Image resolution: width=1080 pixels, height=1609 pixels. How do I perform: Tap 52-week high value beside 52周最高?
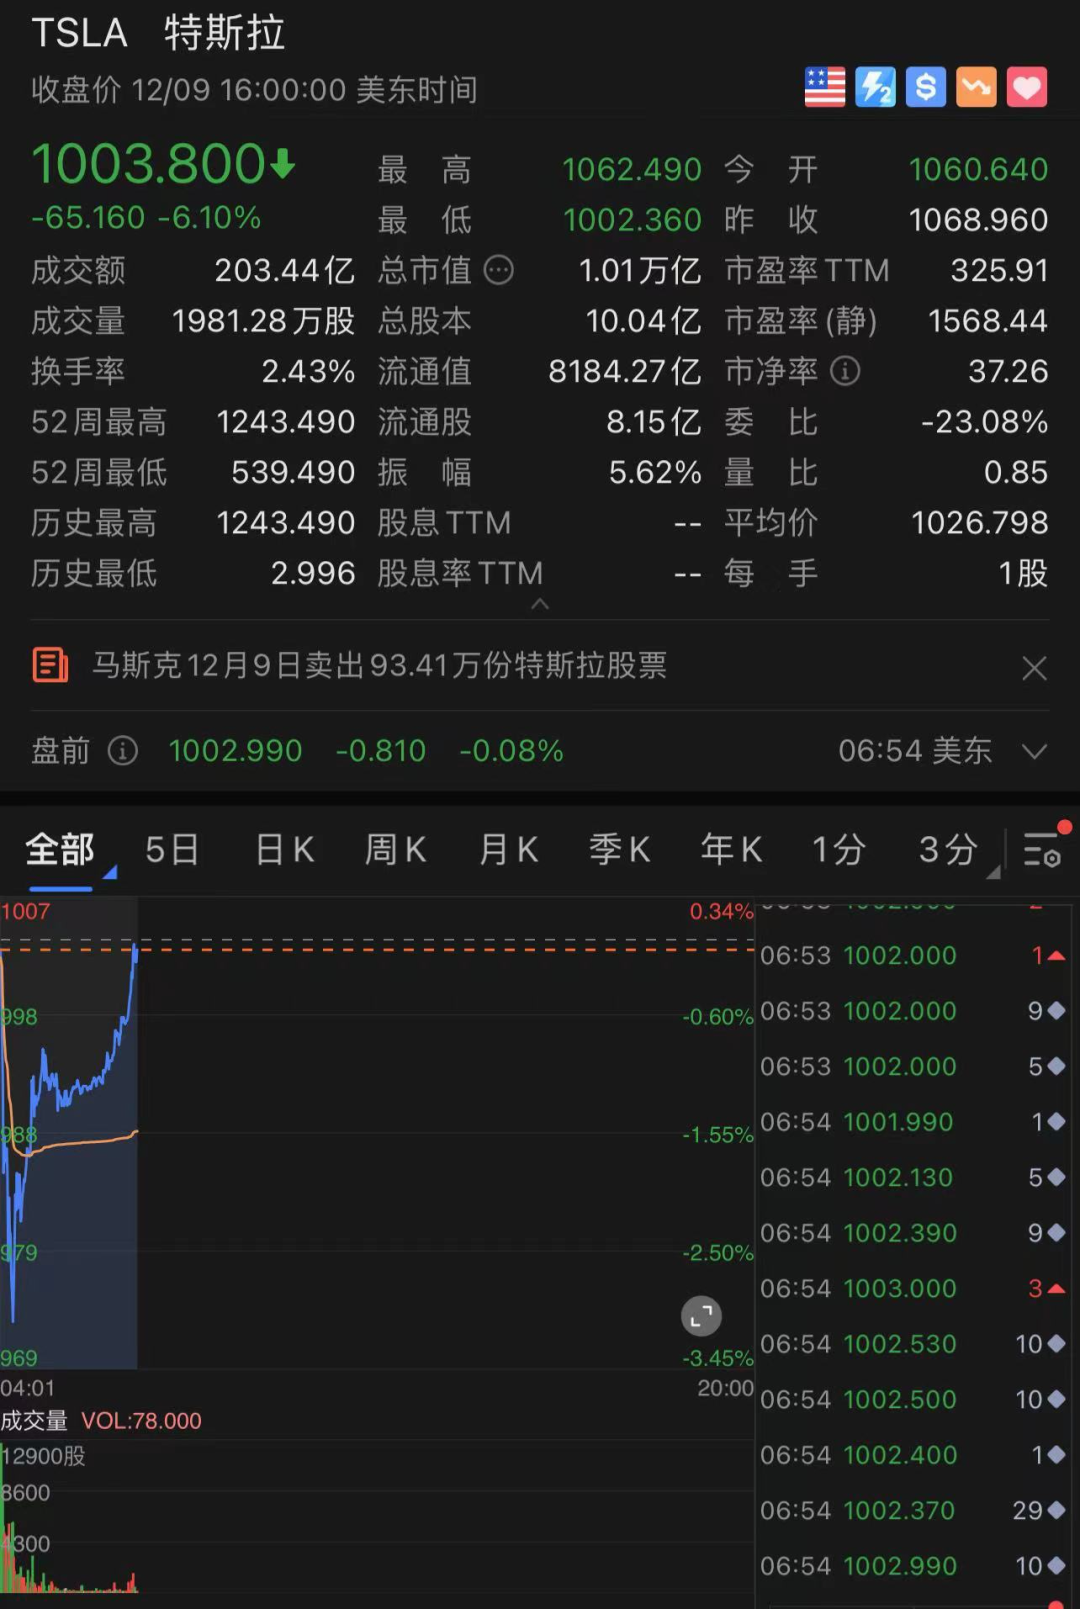click(286, 422)
